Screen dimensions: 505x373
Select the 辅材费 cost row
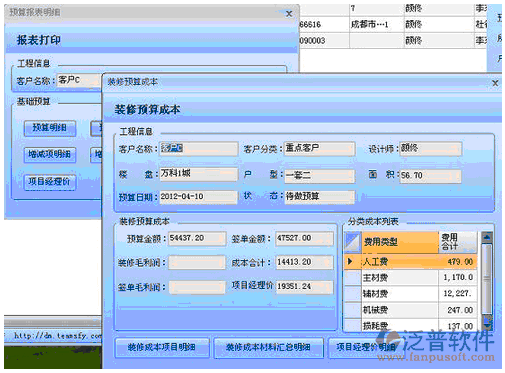(x=411, y=293)
